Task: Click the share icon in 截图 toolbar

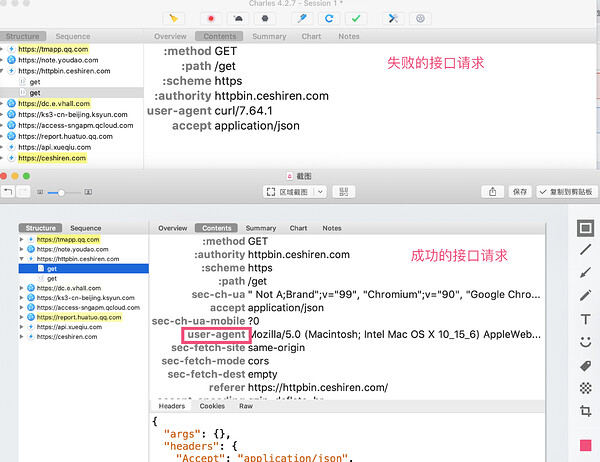Action: click(492, 192)
